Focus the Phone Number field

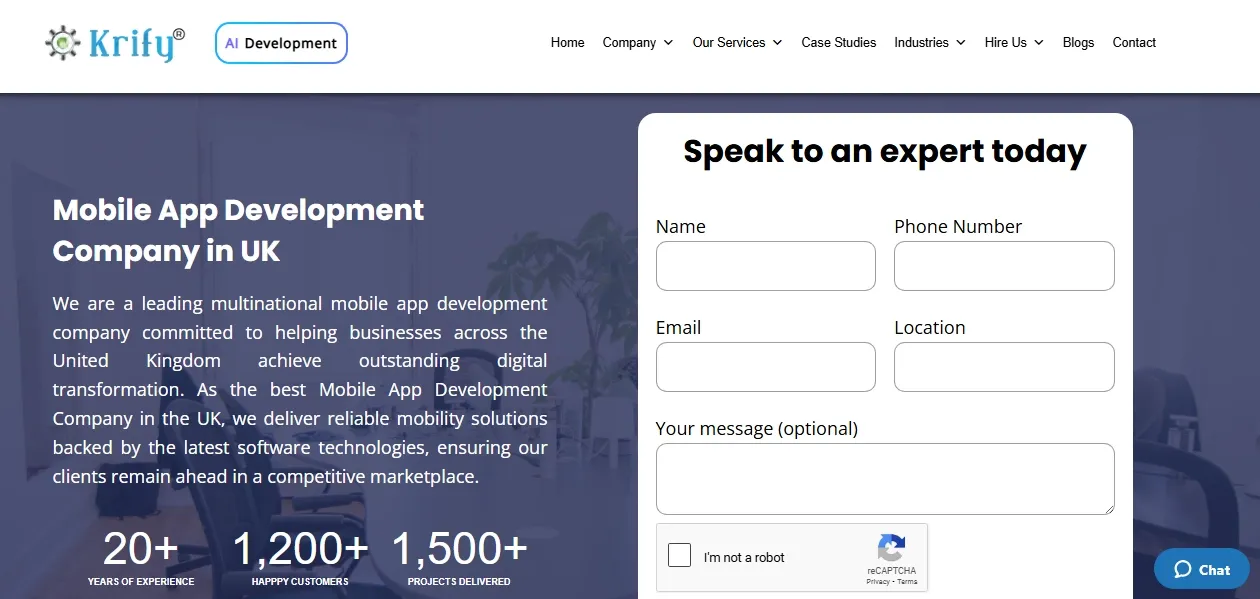tap(1004, 266)
